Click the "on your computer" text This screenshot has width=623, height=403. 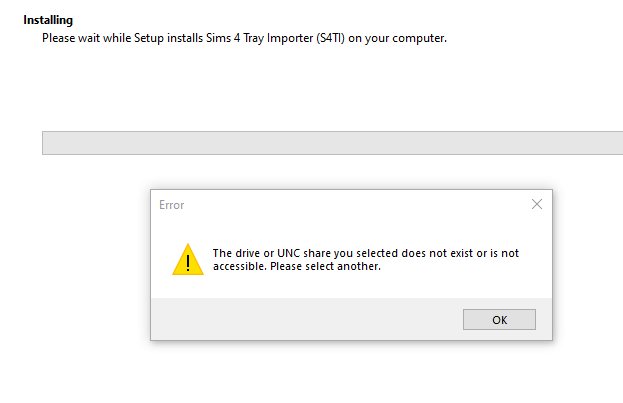click(x=404, y=38)
